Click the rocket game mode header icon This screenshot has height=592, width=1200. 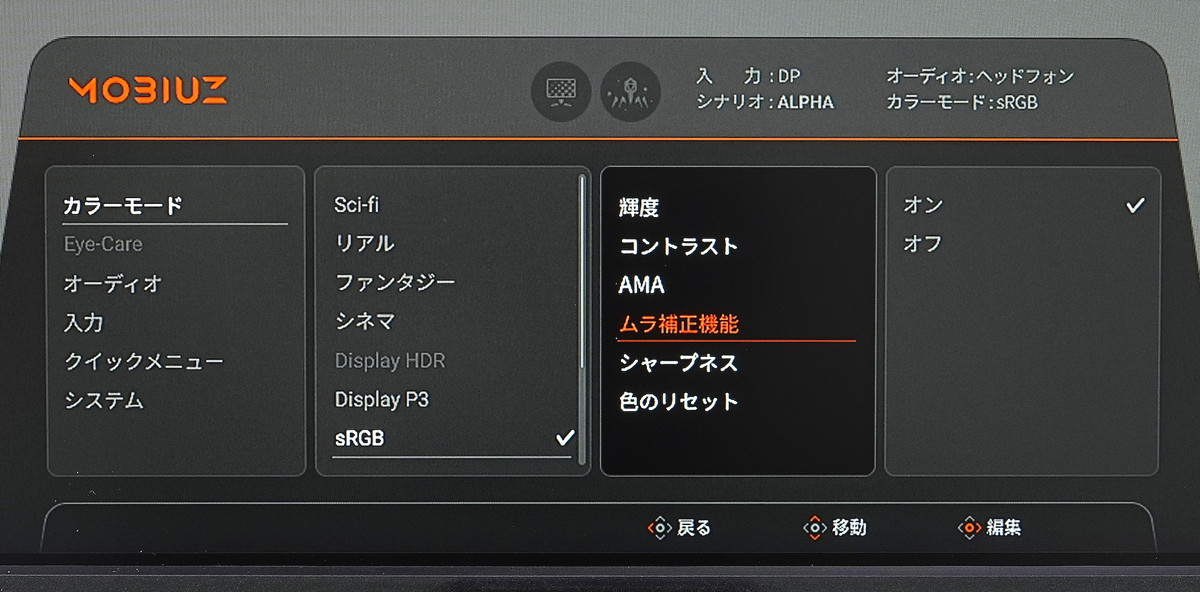click(x=630, y=92)
